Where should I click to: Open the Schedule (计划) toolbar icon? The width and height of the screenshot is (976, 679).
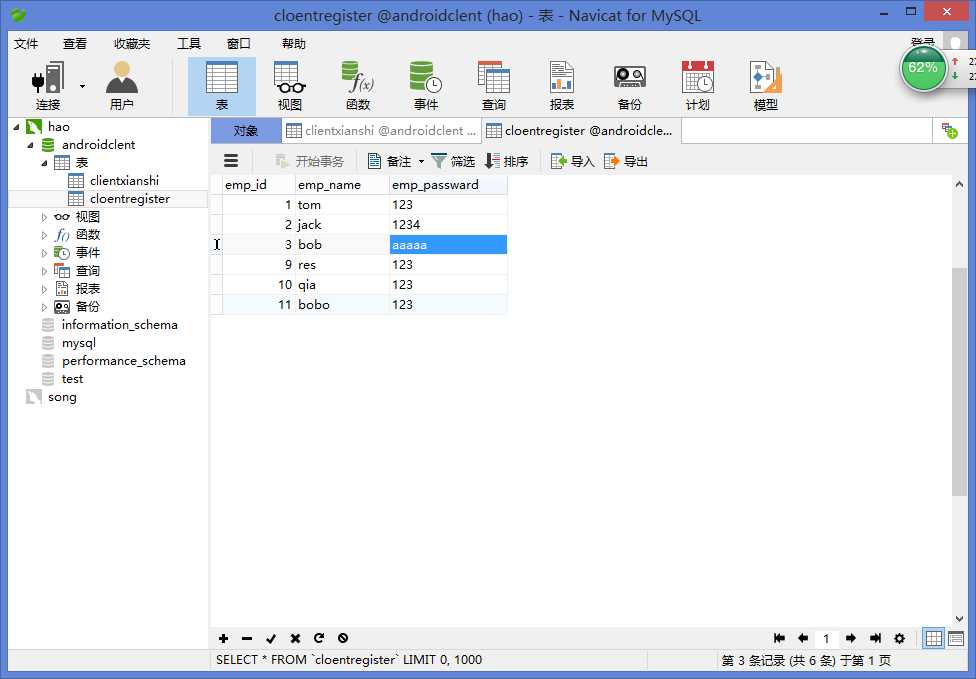(697, 86)
